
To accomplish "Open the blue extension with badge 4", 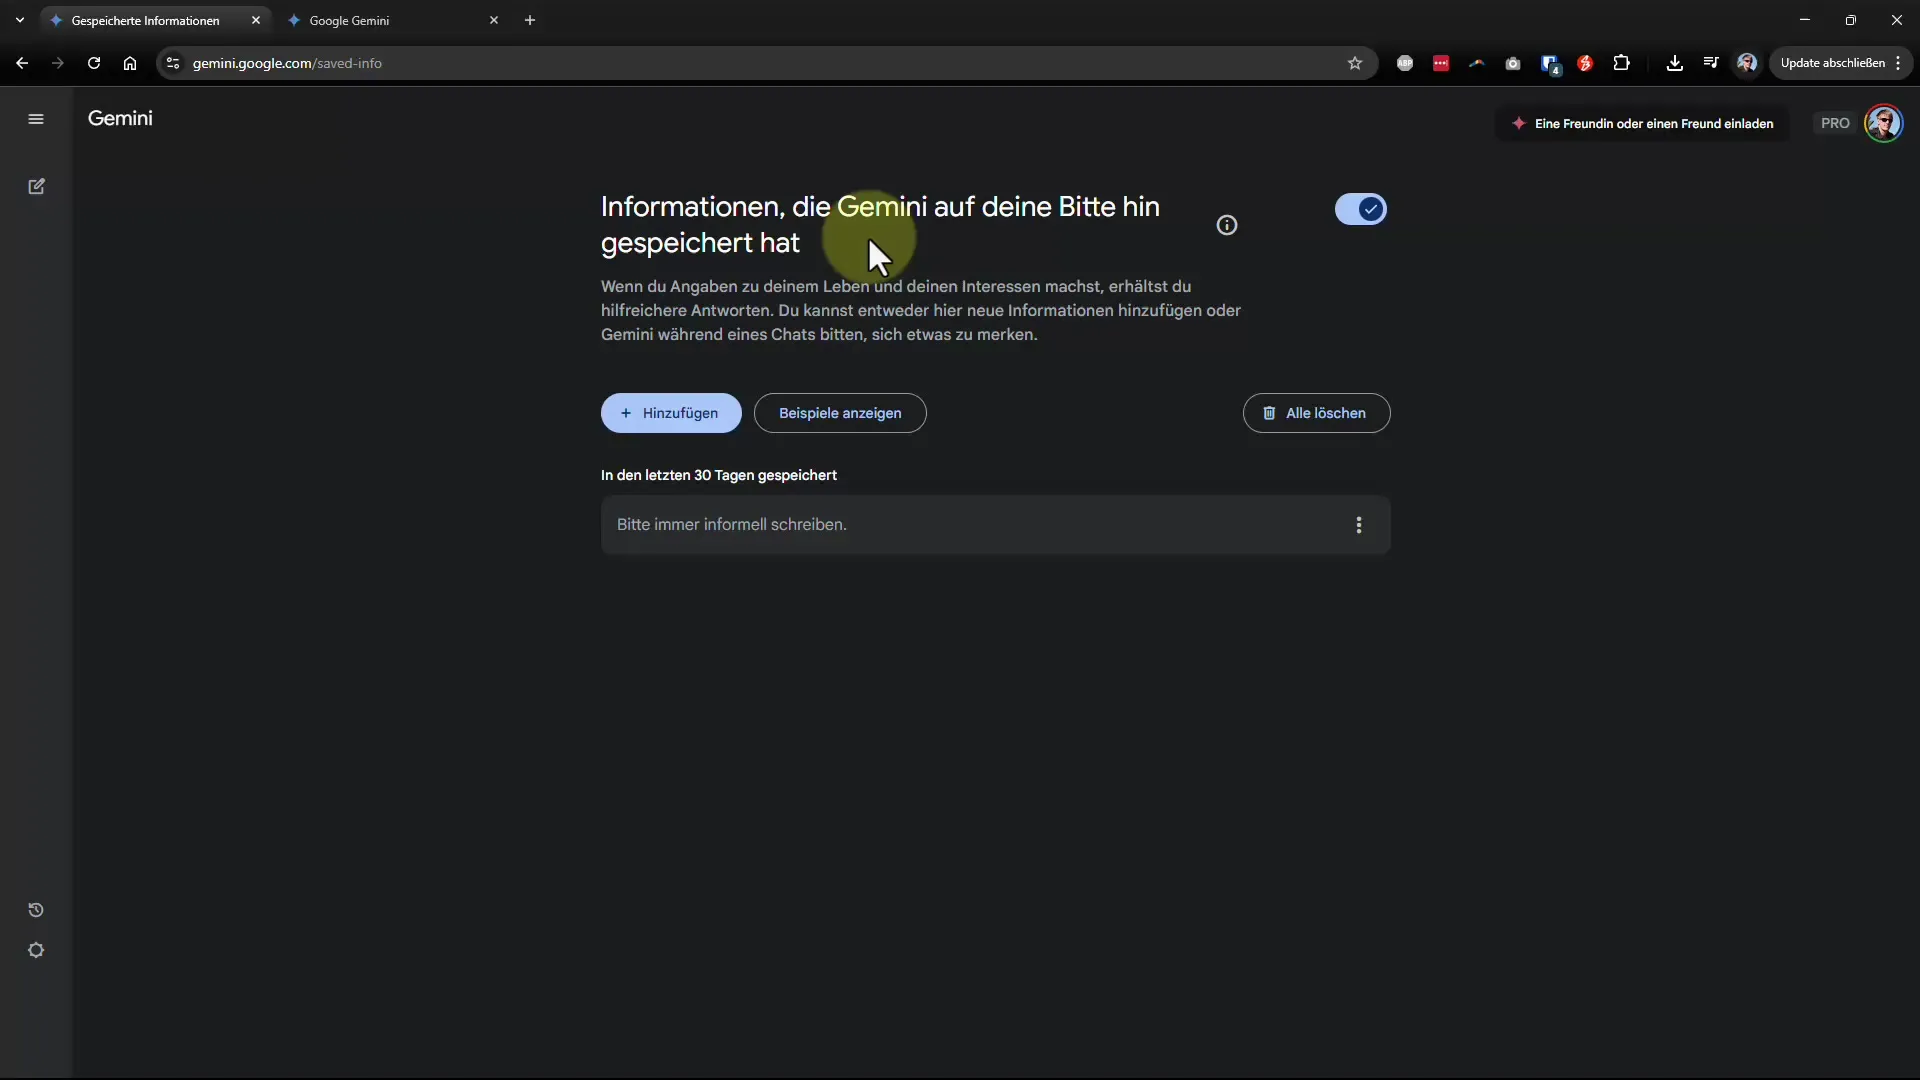I will tap(1550, 64).
